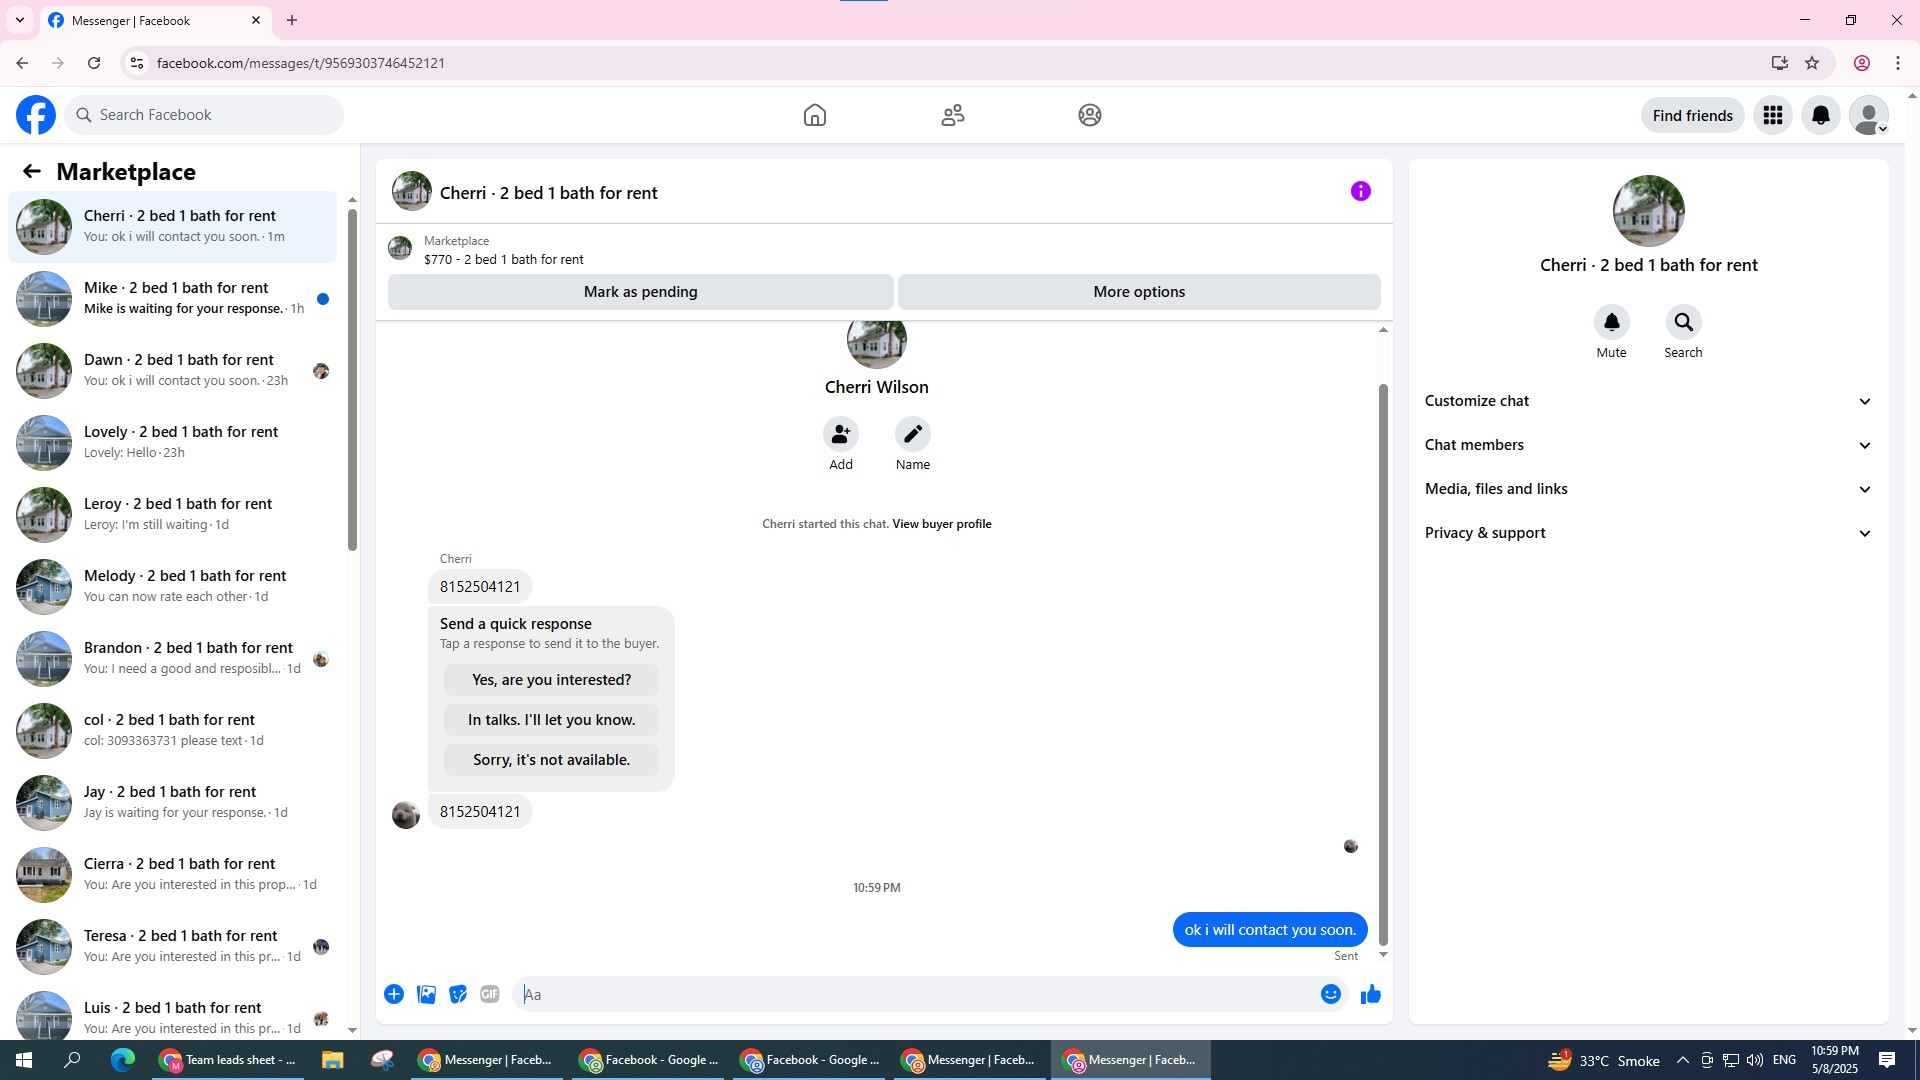Open a new browser tab
Viewport: 1920px width, 1080px height.
(x=292, y=20)
